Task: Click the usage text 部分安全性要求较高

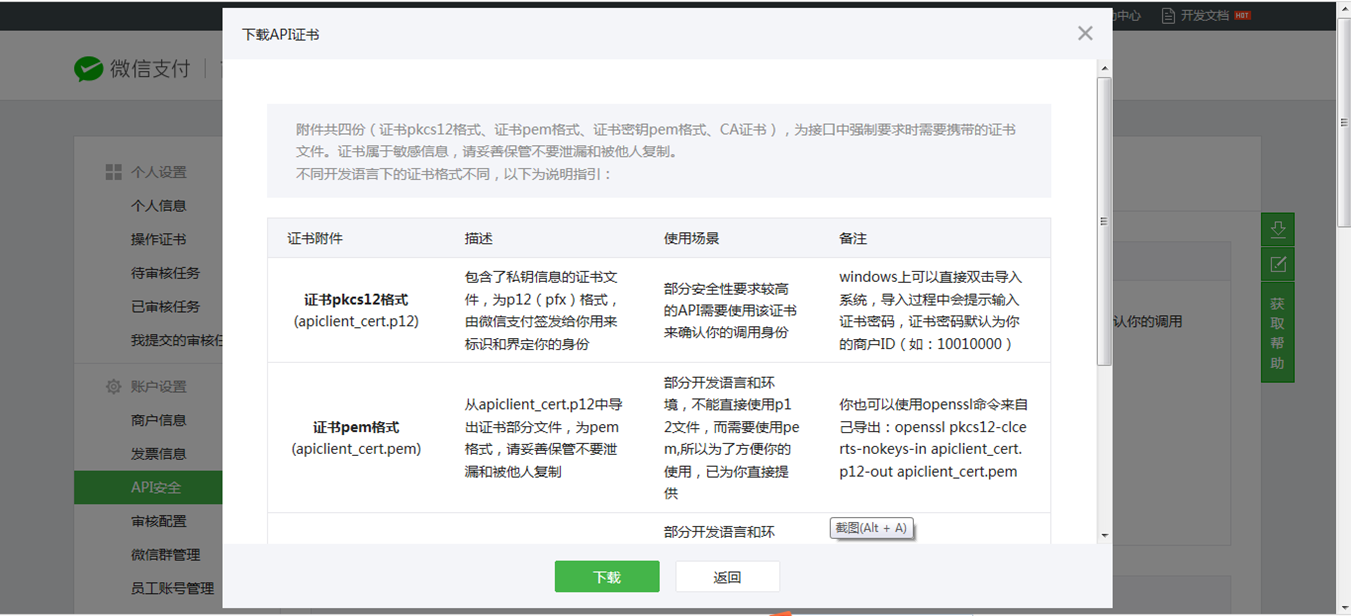Action: pos(730,310)
